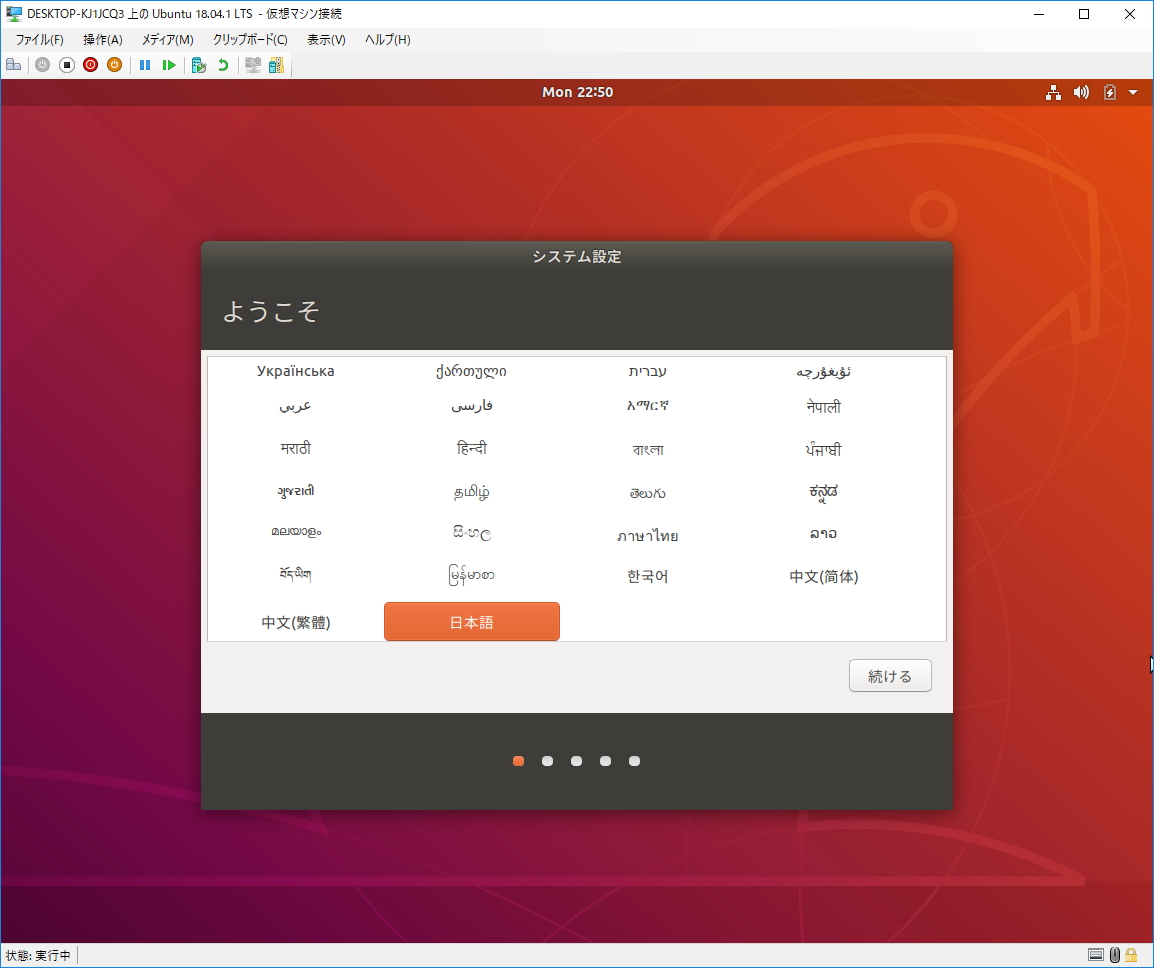Image resolution: width=1154 pixels, height=968 pixels.
Task: Pause the virtual machine with the blue icon
Action: click(x=145, y=65)
